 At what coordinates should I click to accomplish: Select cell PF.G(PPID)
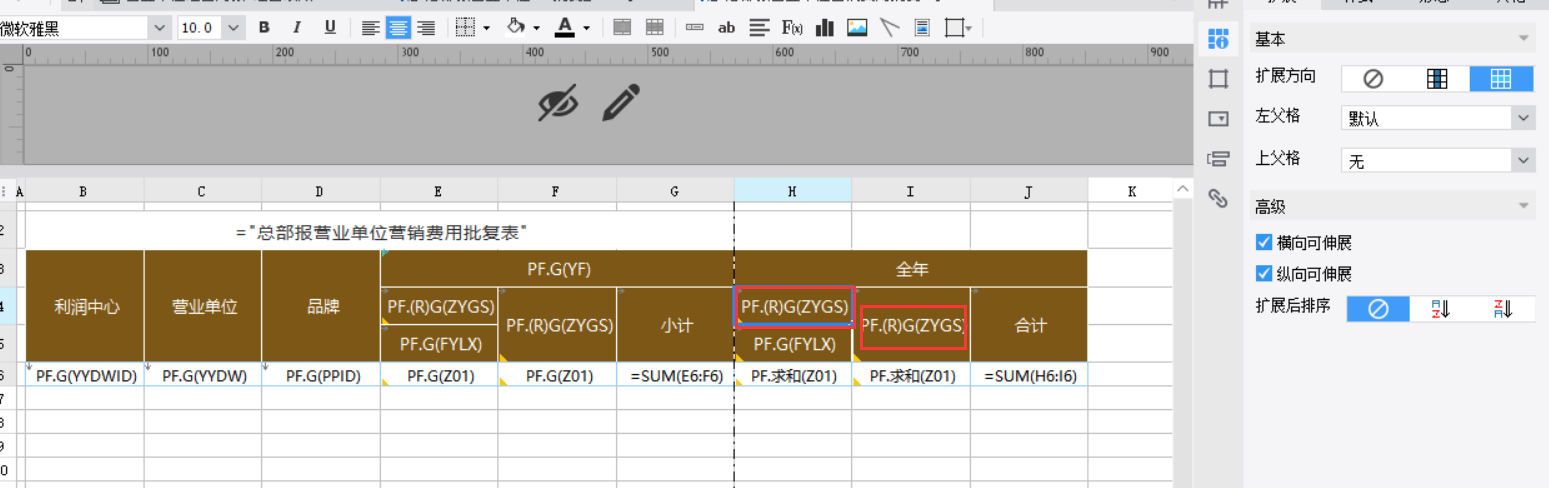tap(321, 376)
